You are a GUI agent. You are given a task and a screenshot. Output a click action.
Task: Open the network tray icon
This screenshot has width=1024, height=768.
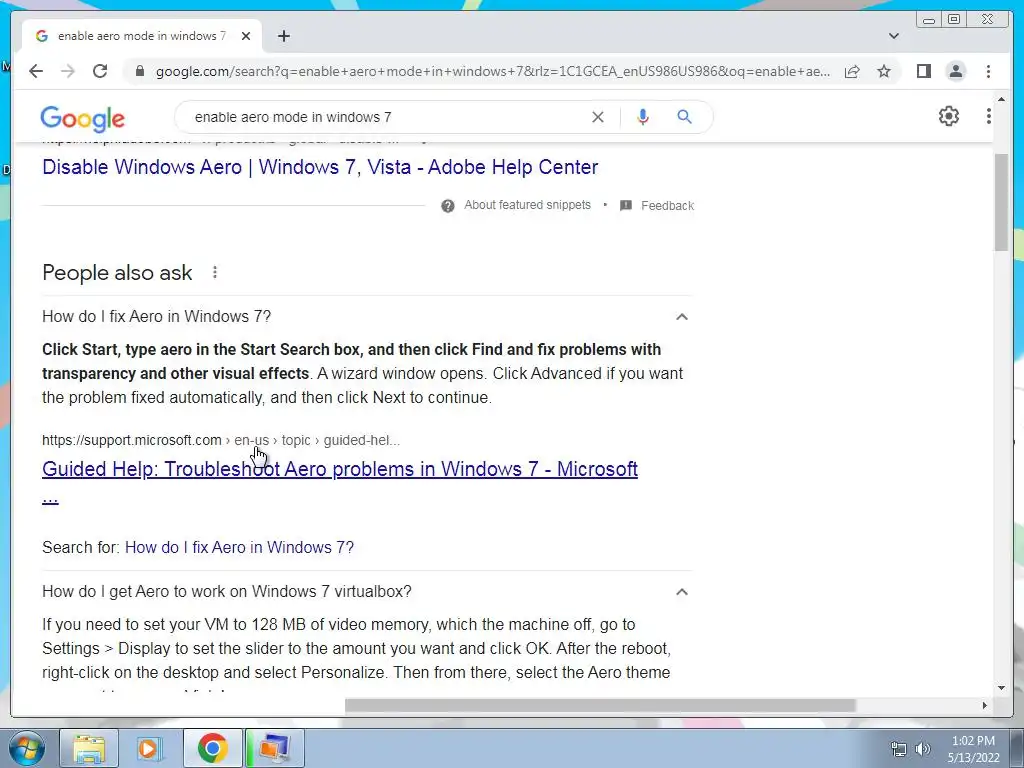click(899, 749)
